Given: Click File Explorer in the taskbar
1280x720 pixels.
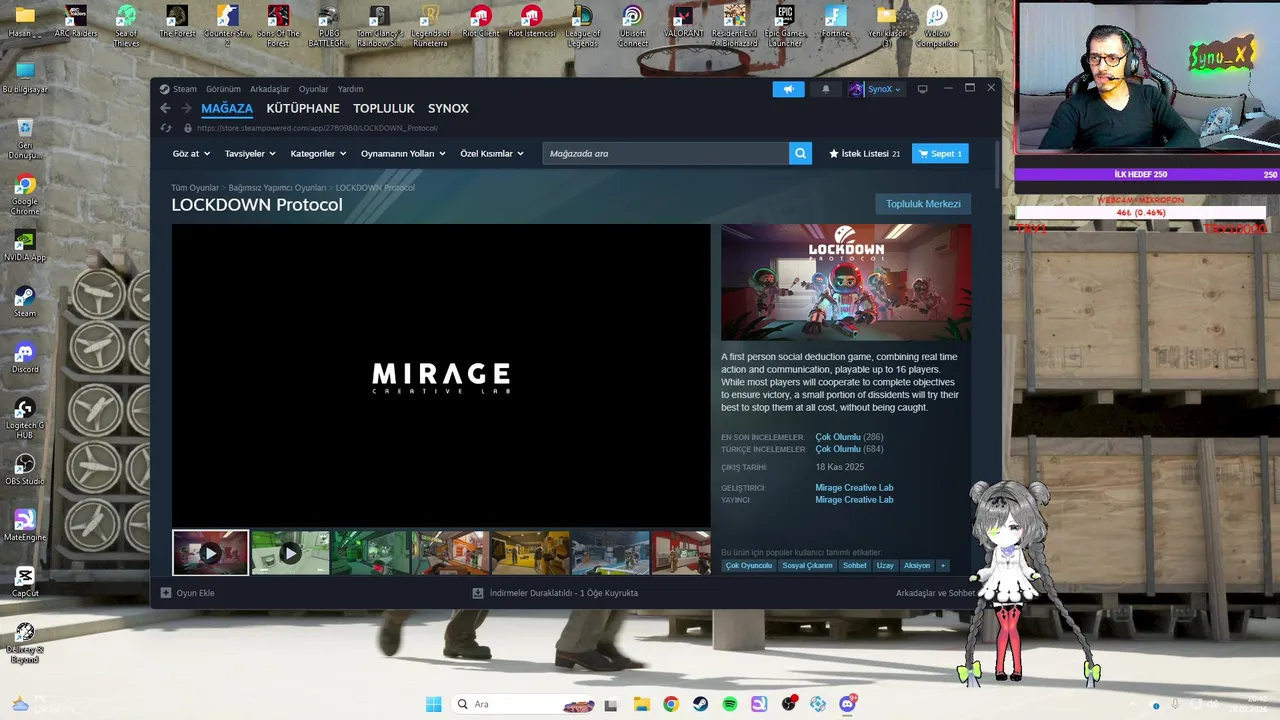Looking at the screenshot, I should tap(641, 704).
